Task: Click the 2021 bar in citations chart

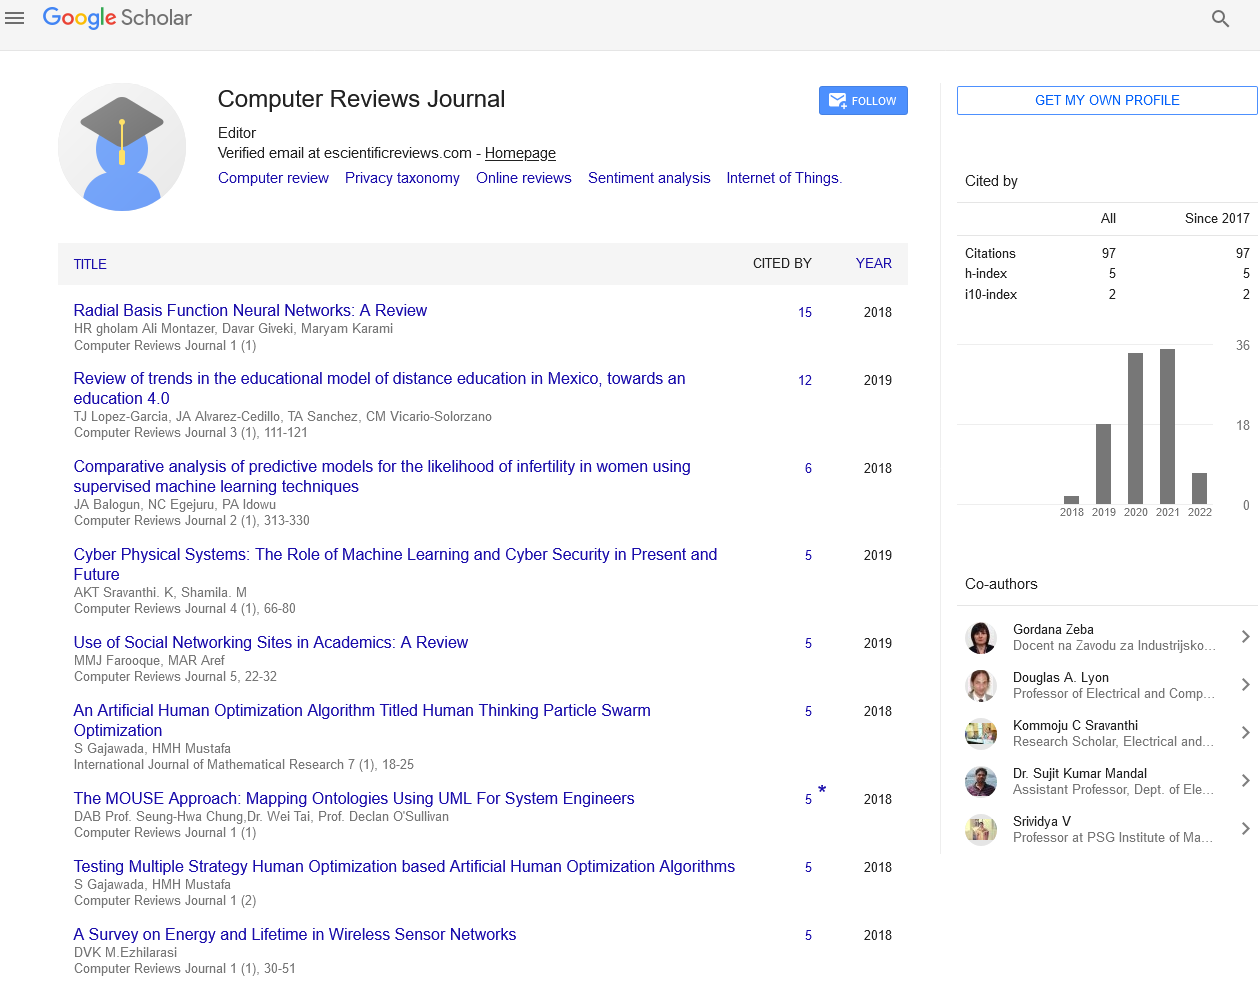Action: [1167, 426]
